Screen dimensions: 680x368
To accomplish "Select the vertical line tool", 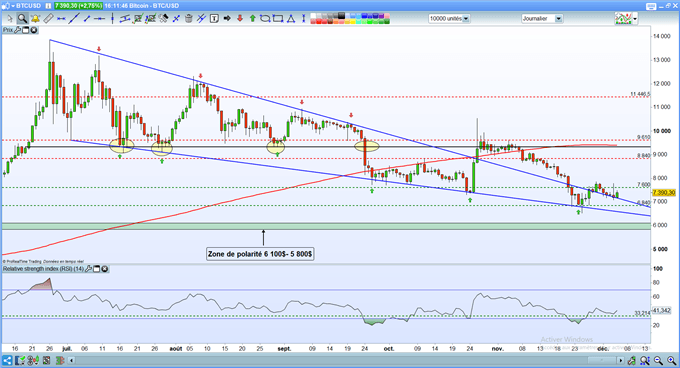I will 112,19.
